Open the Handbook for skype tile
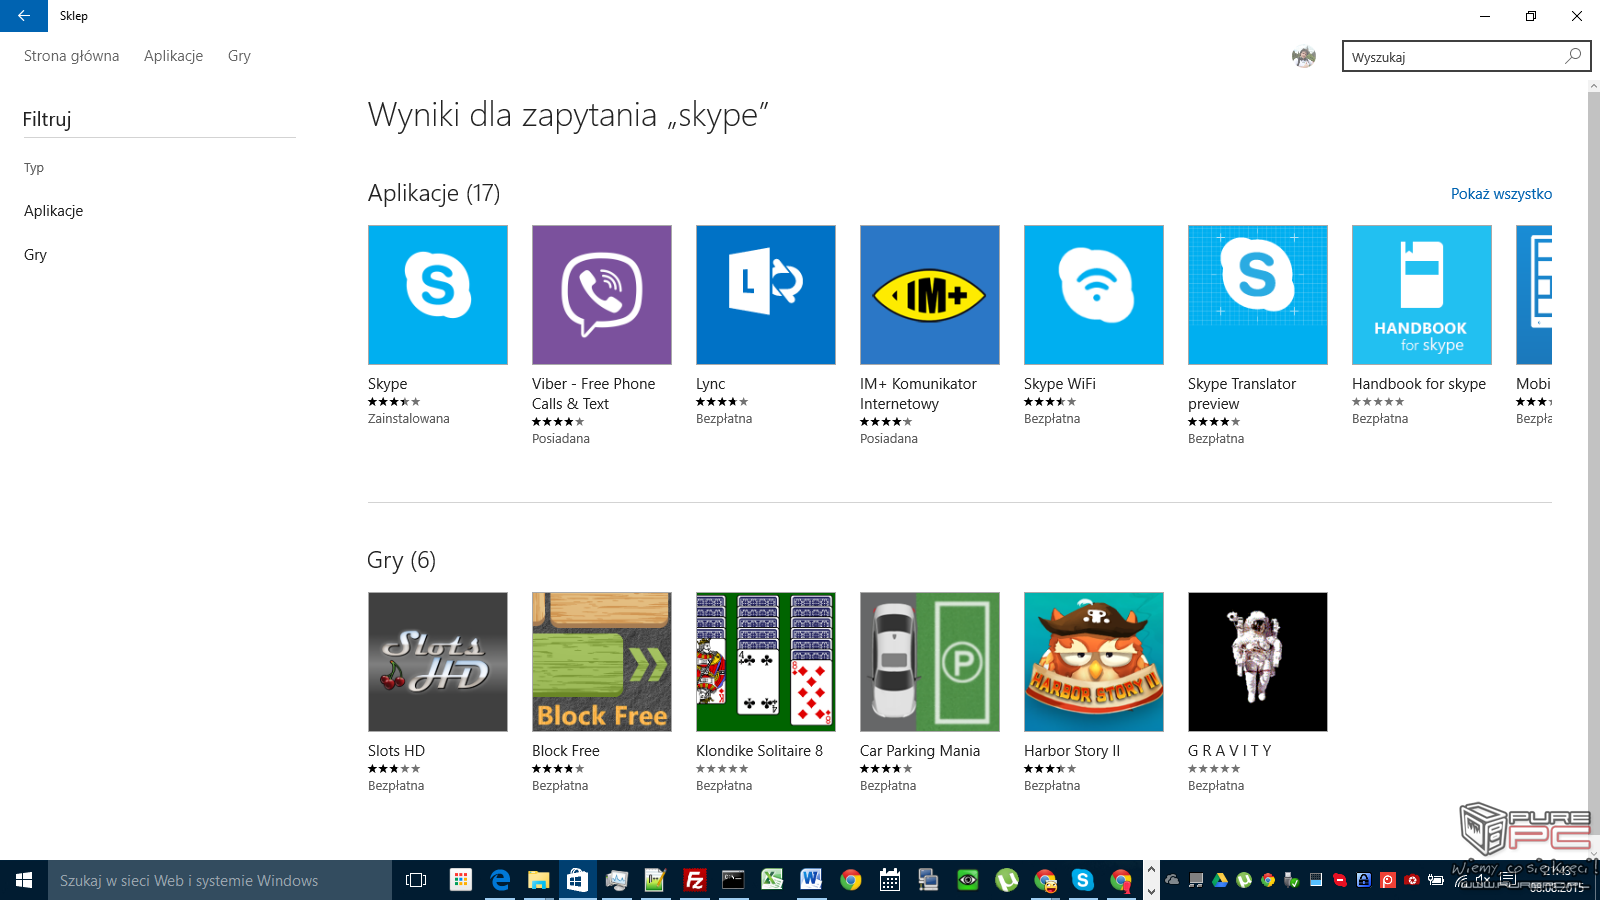1600x900 pixels. pyautogui.click(x=1422, y=295)
